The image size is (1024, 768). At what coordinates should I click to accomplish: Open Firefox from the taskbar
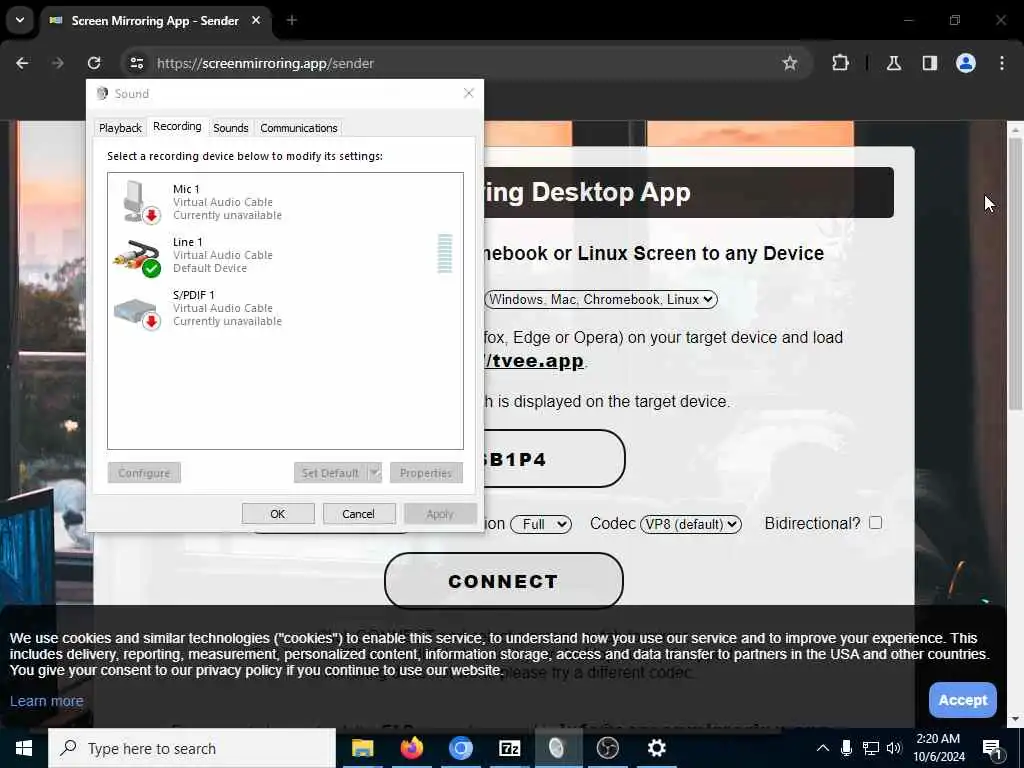(x=411, y=748)
